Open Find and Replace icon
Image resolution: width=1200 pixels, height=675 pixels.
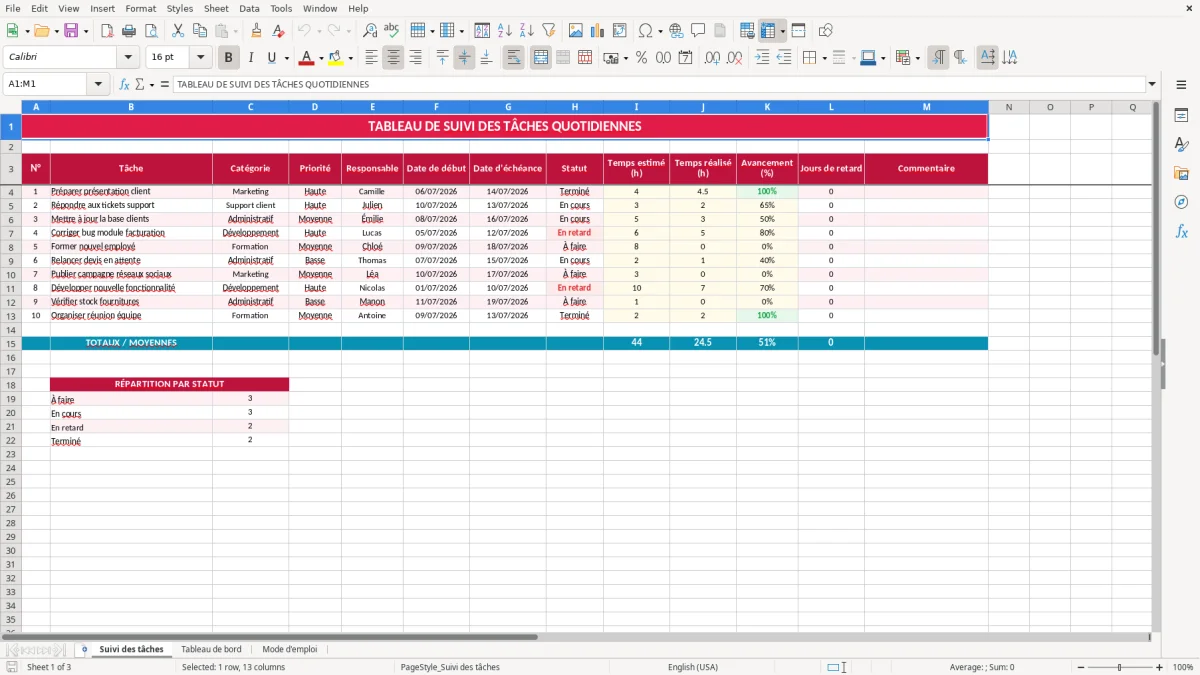370,31
